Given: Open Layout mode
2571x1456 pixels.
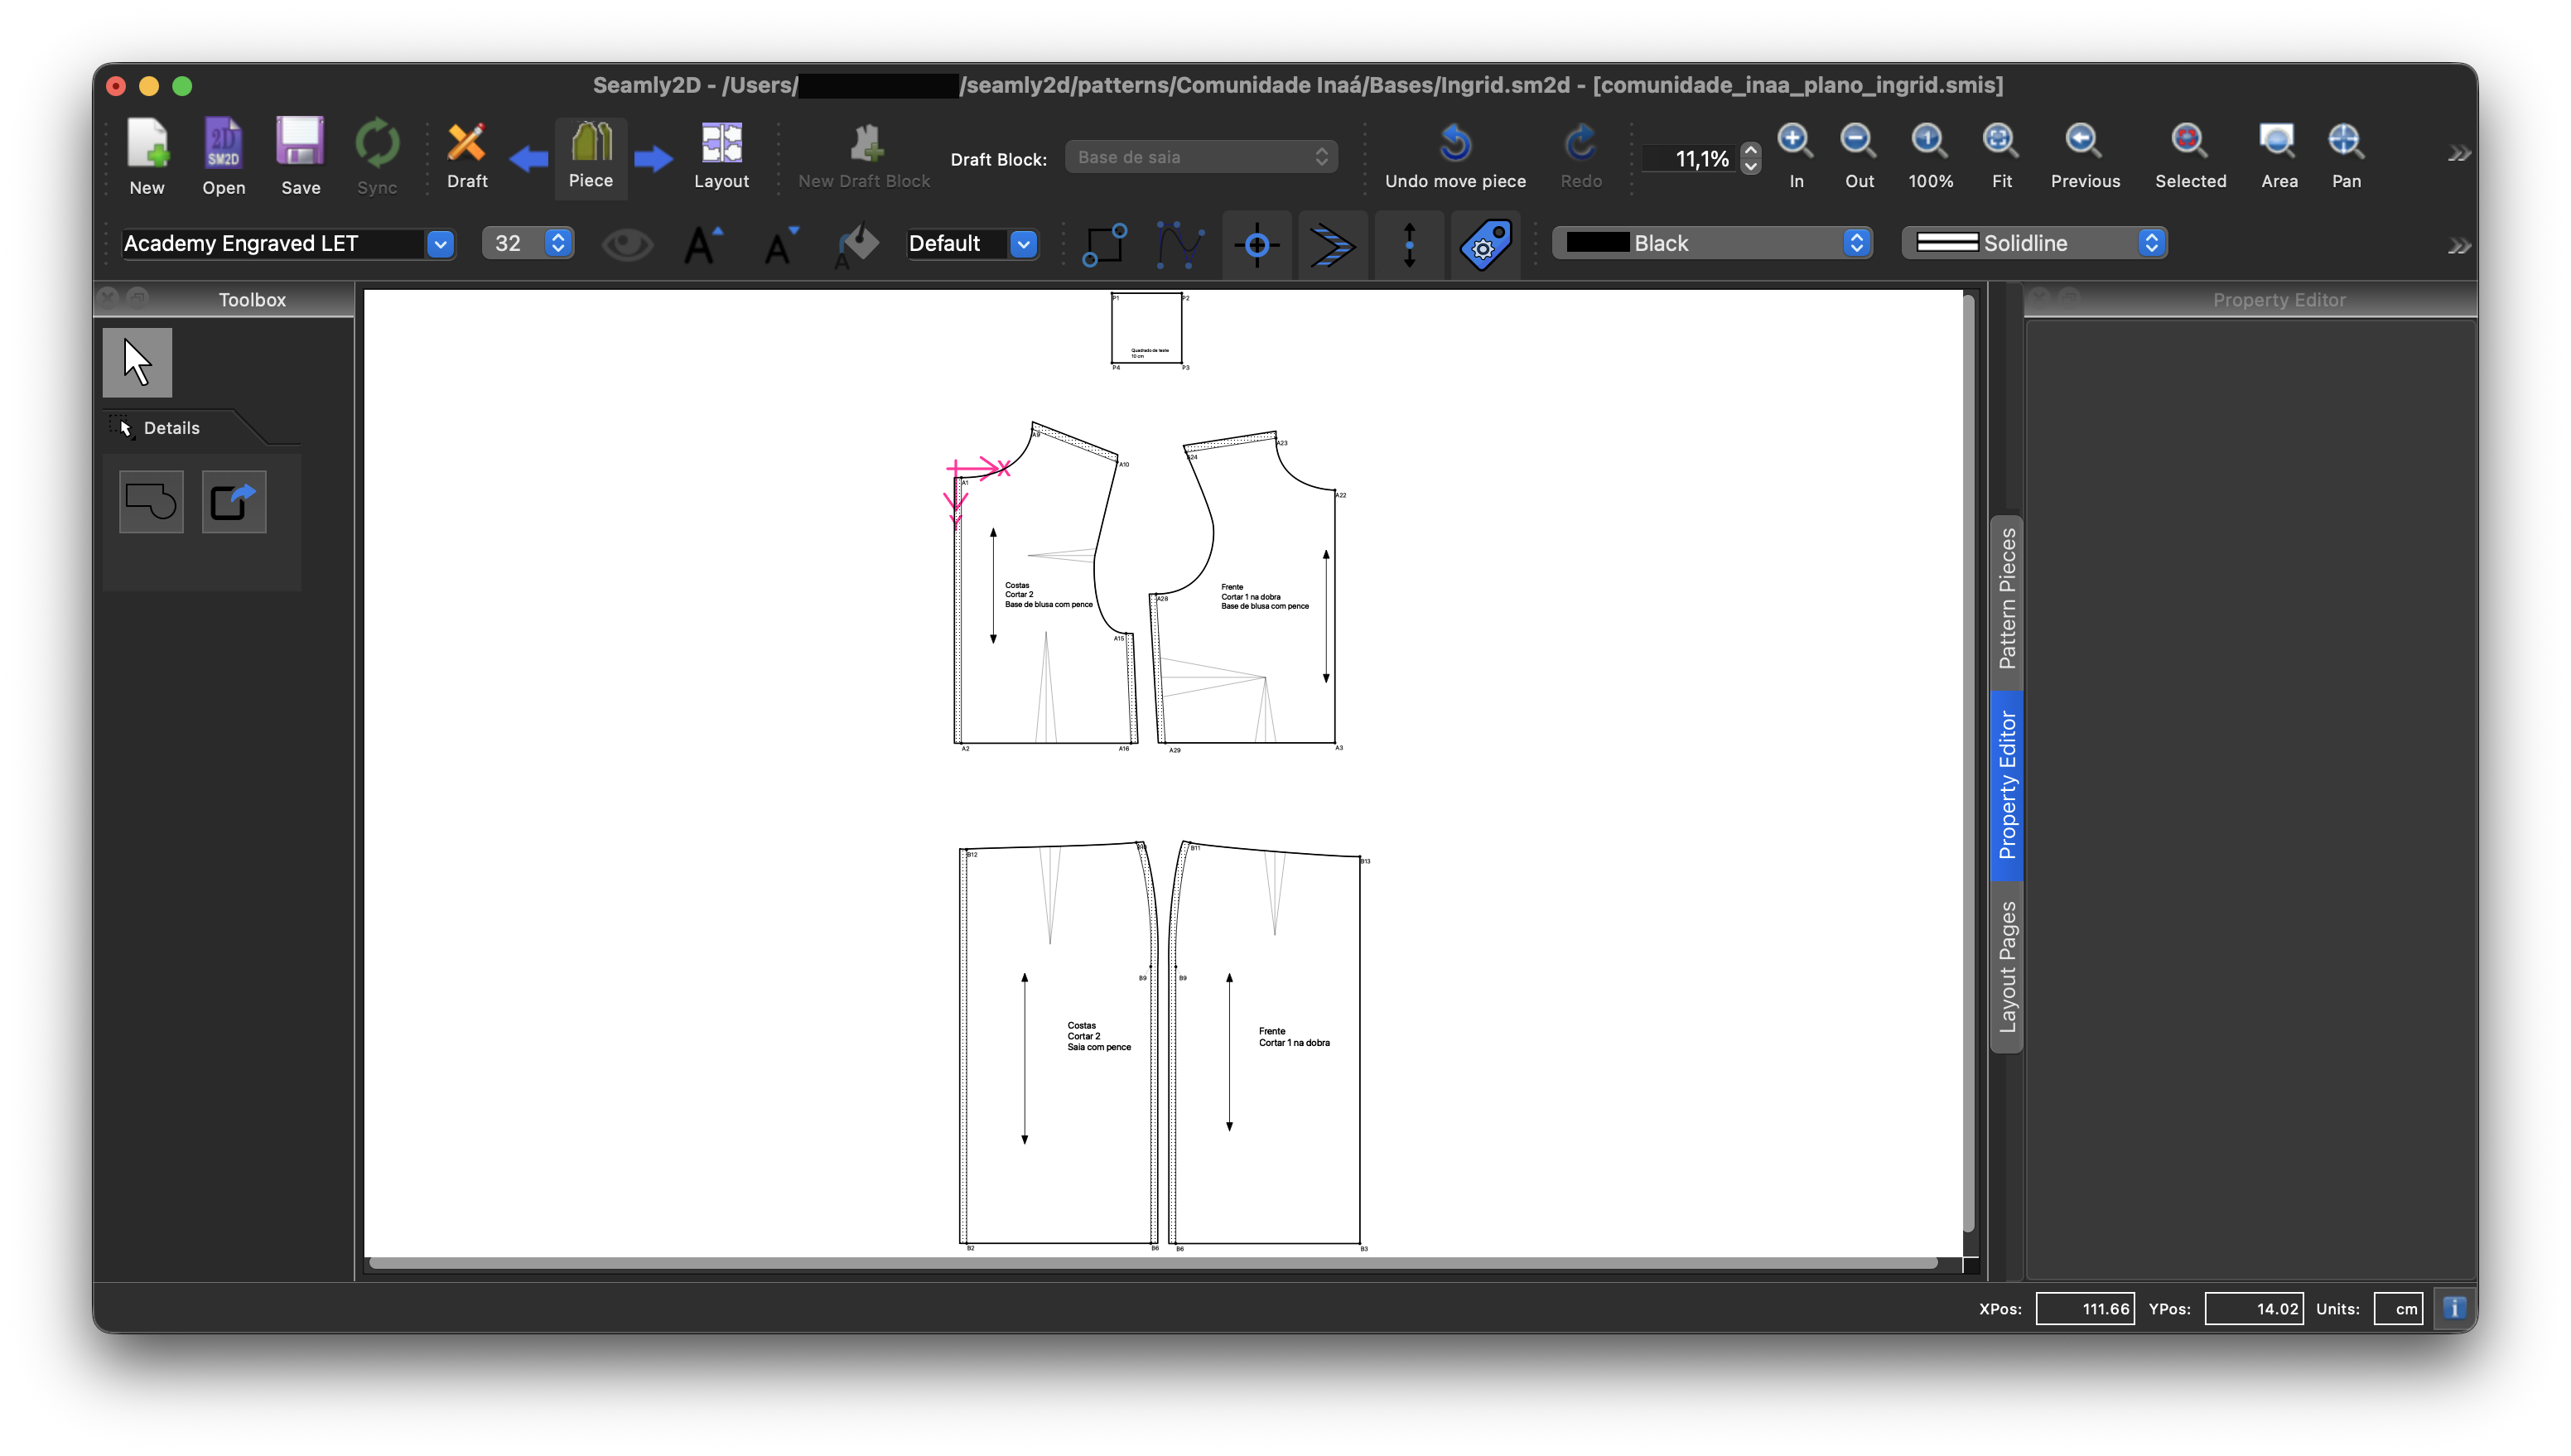Looking at the screenshot, I should pyautogui.click(x=721, y=155).
